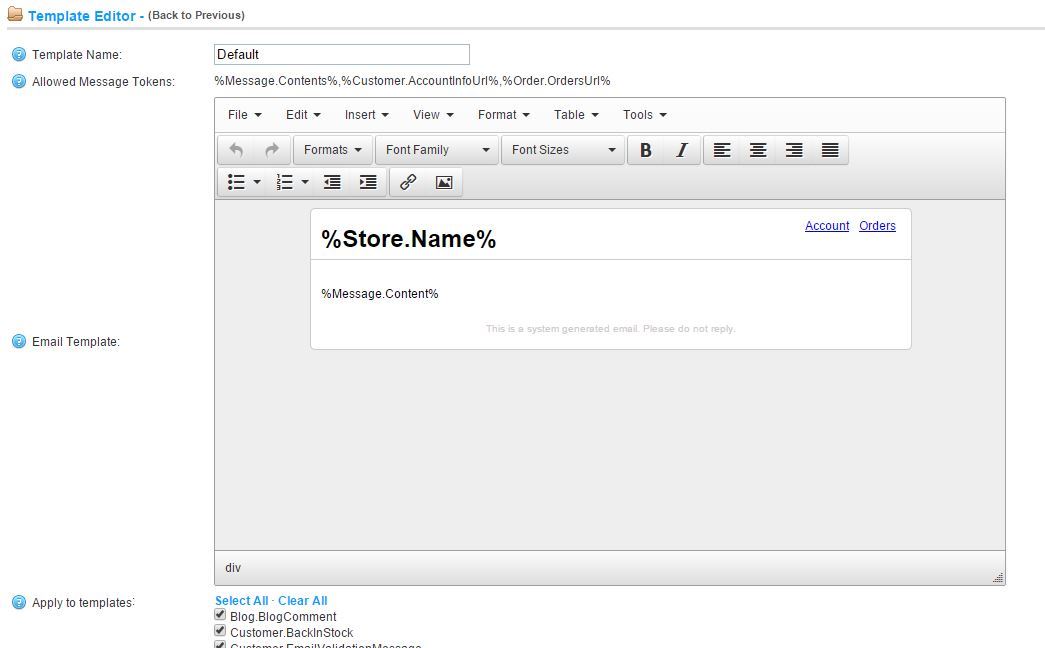Image resolution: width=1045 pixels, height=648 pixels.
Task: Expand the Font Family dropdown
Action: [x=437, y=150]
